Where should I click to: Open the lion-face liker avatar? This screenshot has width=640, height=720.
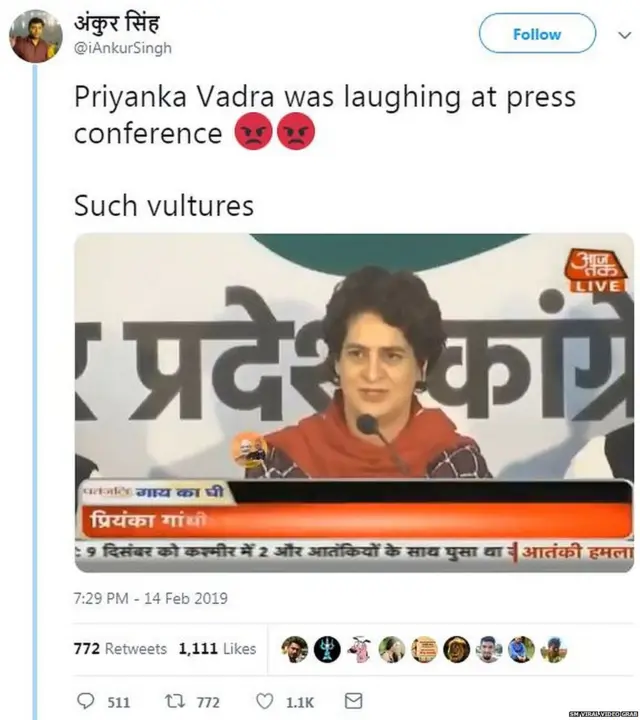[456, 649]
